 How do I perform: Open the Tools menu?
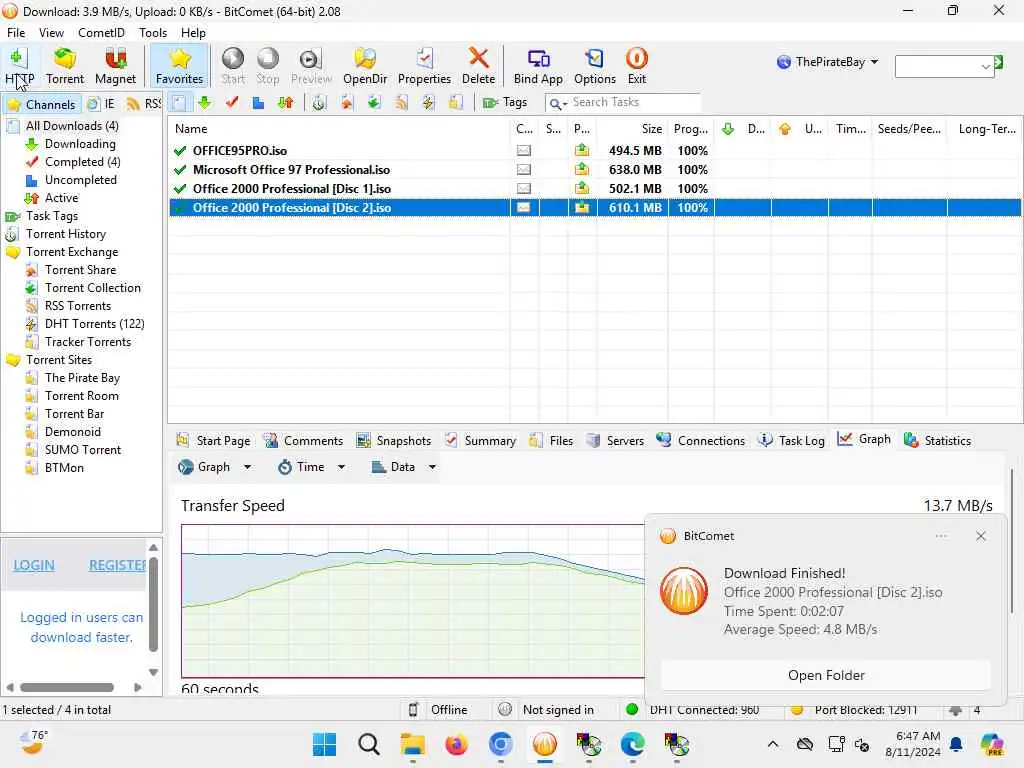[x=153, y=33]
